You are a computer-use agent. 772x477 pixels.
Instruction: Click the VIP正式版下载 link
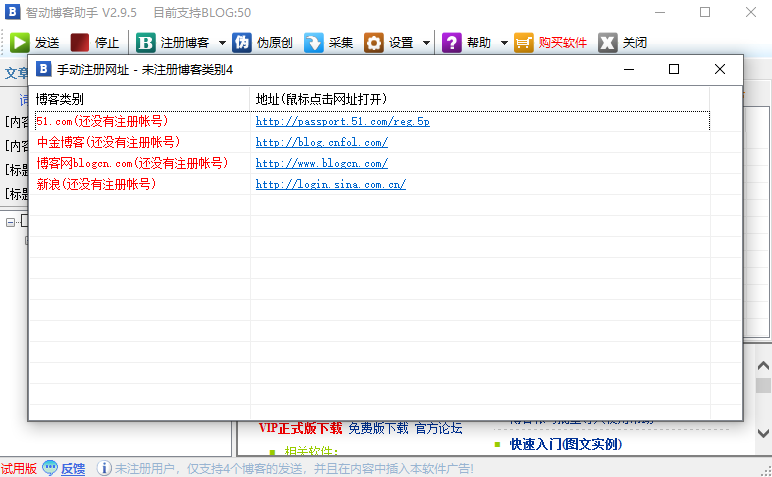300,428
